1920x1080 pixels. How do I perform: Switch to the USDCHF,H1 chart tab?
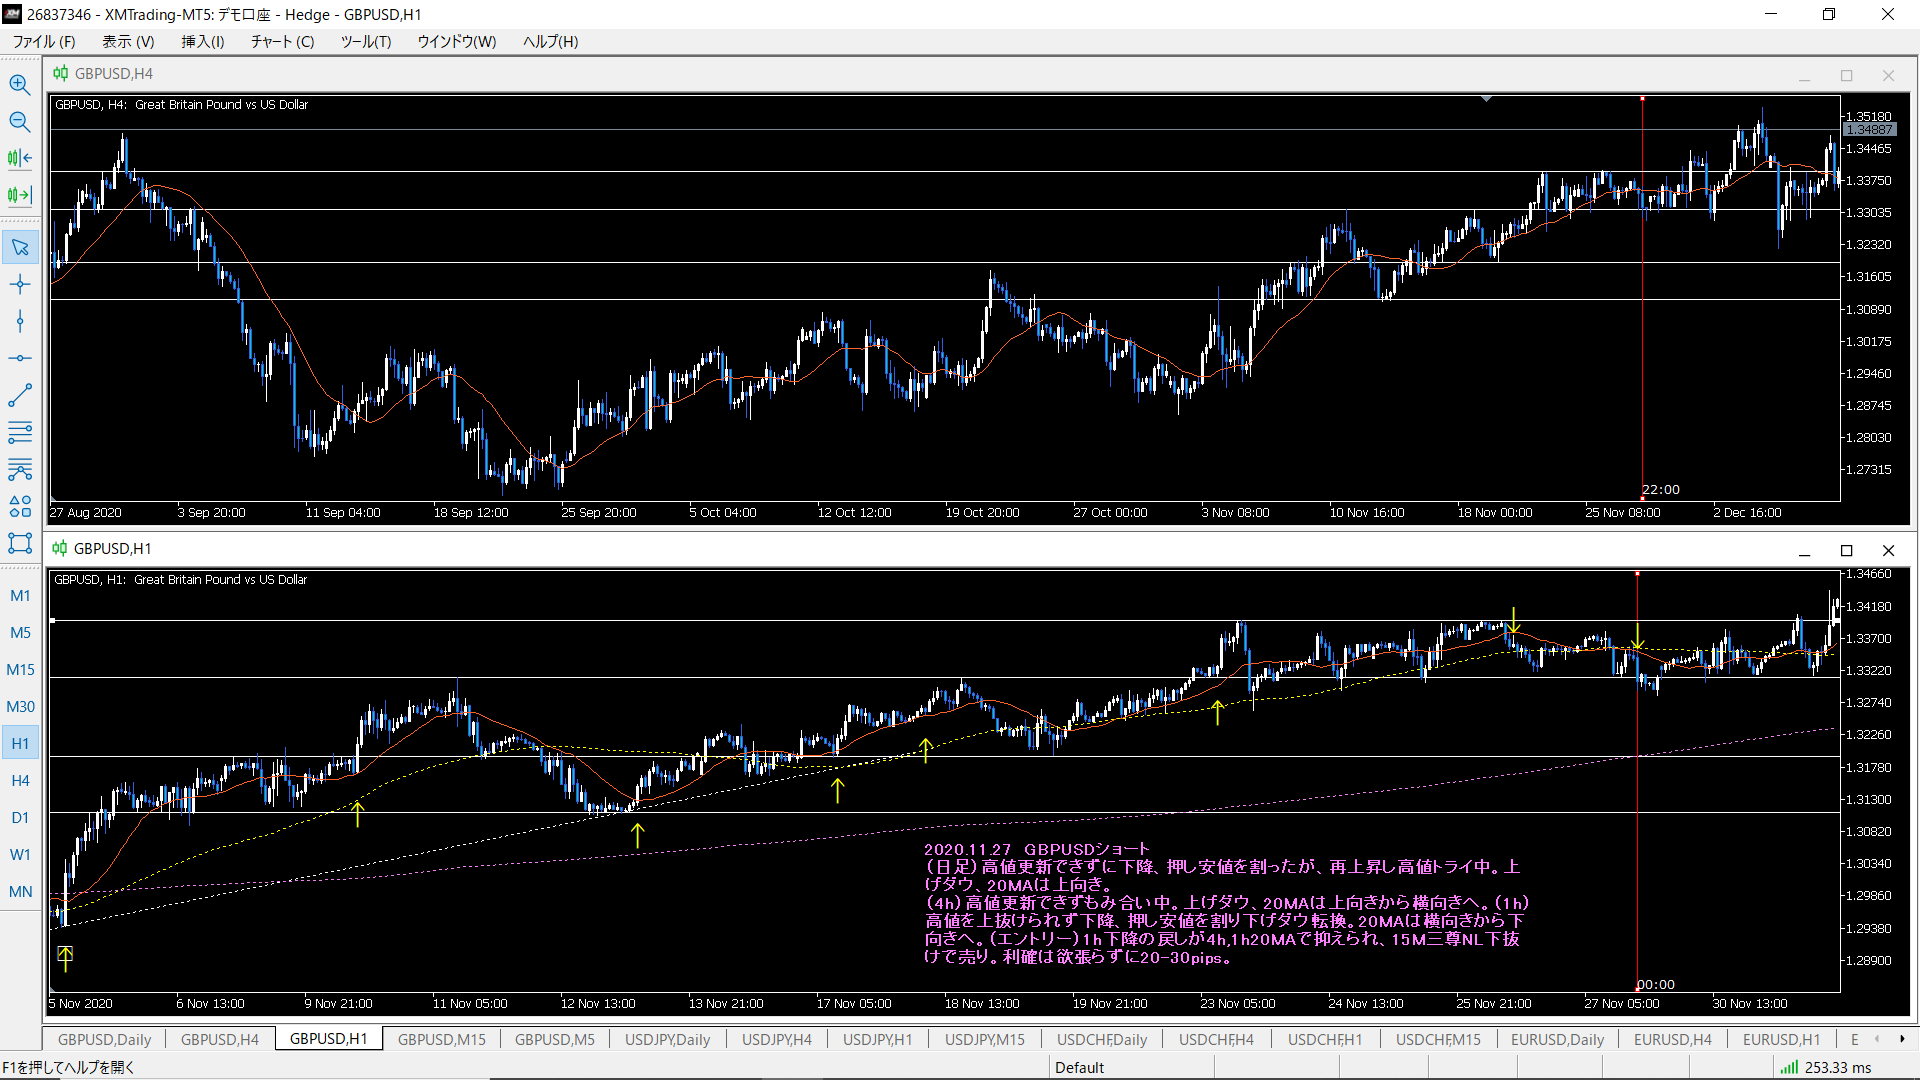pos(1325,1039)
